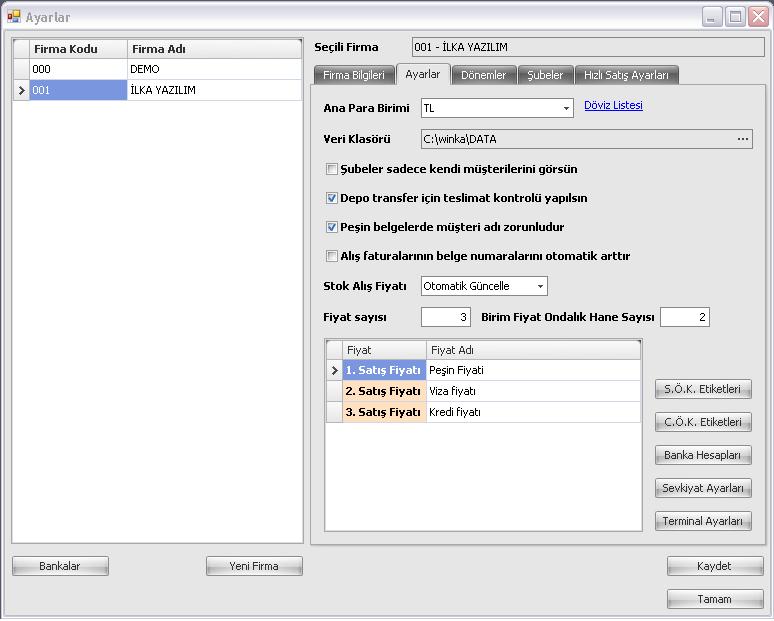Click row selector of 2. Satış Fiyatı

334,391
